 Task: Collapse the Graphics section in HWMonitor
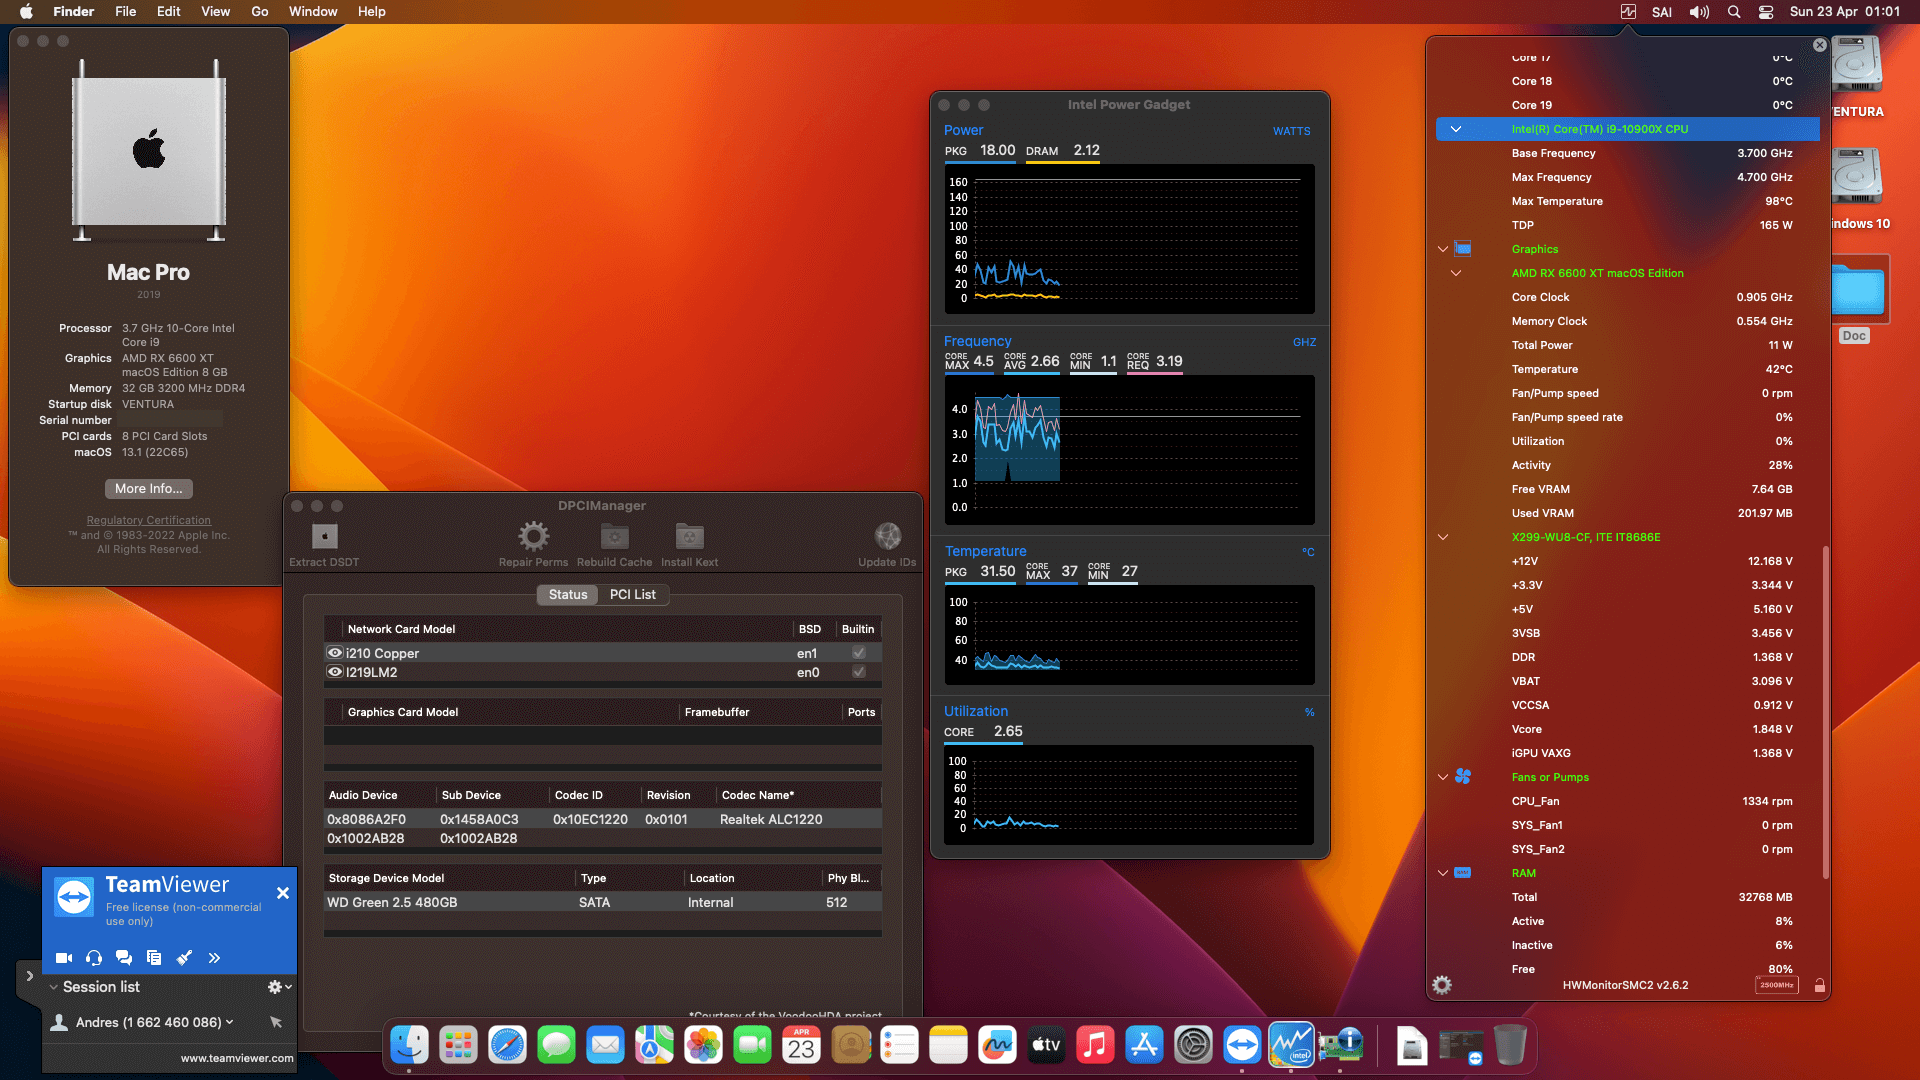pos(1443,249)
